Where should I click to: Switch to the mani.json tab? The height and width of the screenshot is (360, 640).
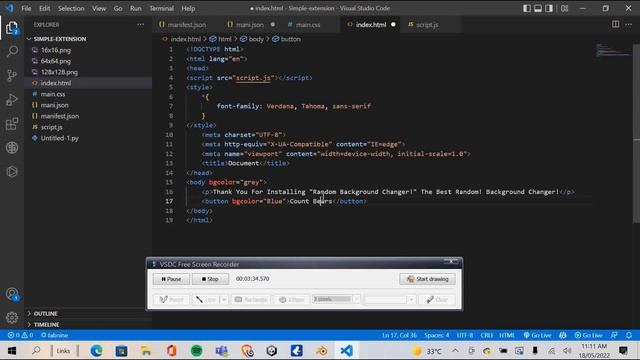pos(249,24)
